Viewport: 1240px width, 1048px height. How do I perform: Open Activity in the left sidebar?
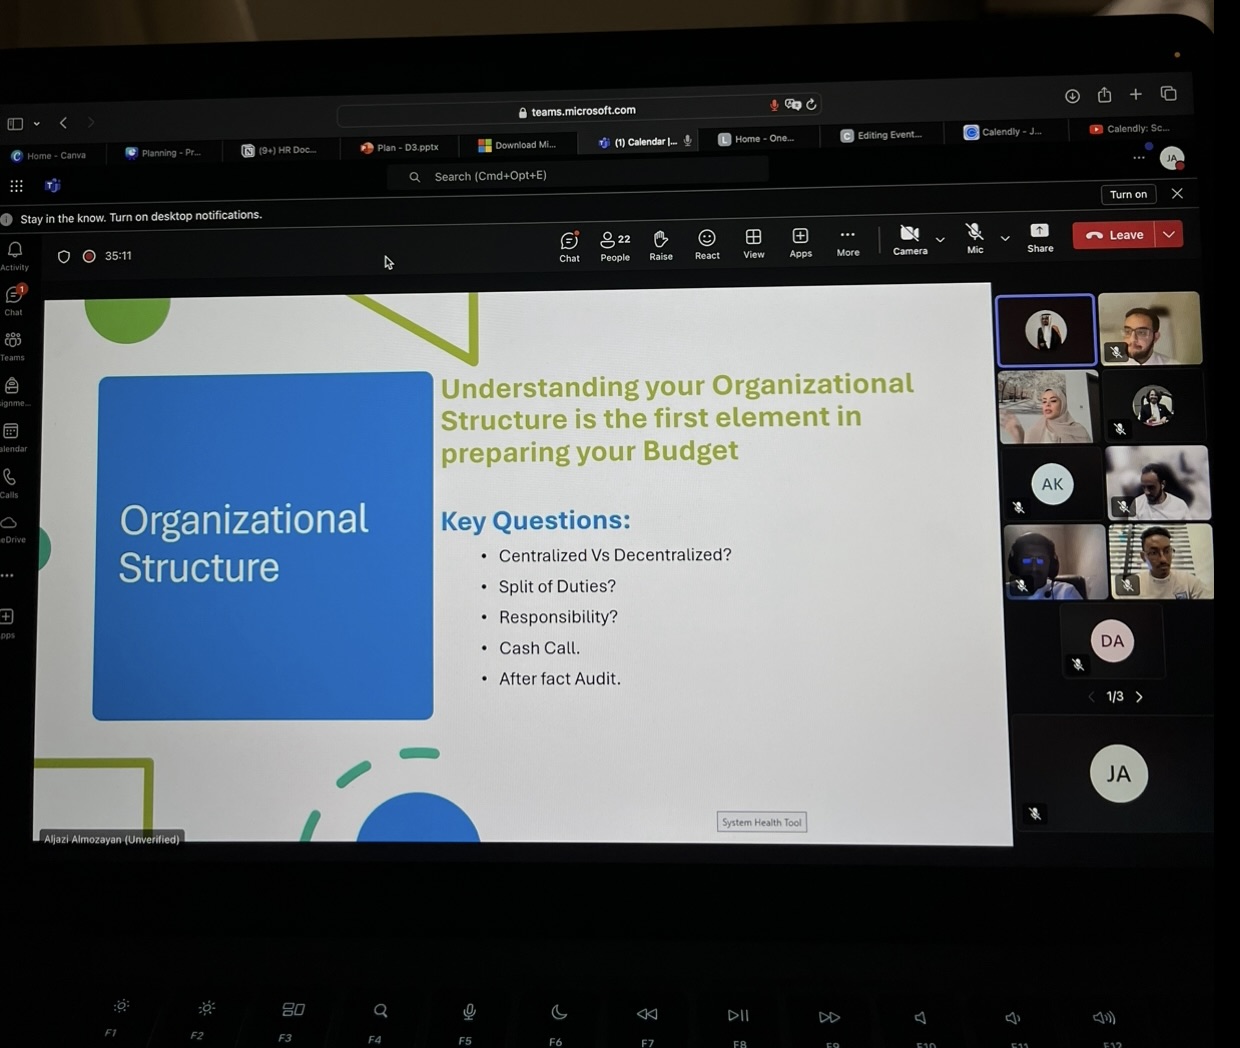point(14,256)
